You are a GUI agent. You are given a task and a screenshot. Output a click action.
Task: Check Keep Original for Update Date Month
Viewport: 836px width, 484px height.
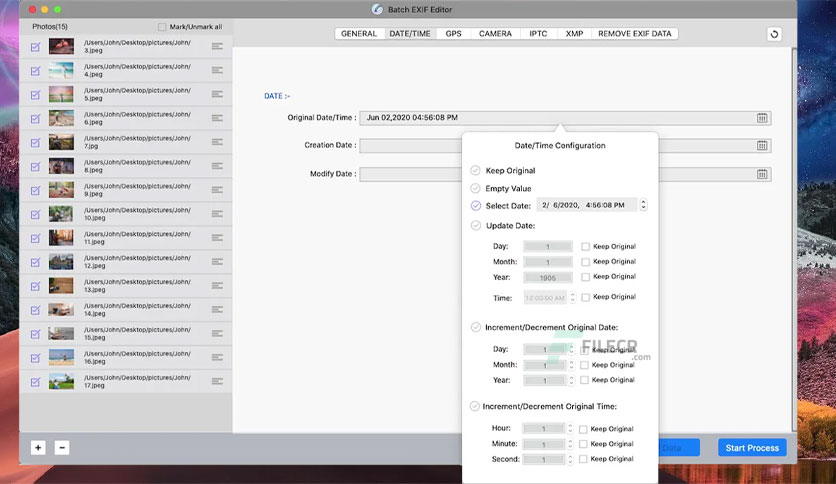pos(585,262)
